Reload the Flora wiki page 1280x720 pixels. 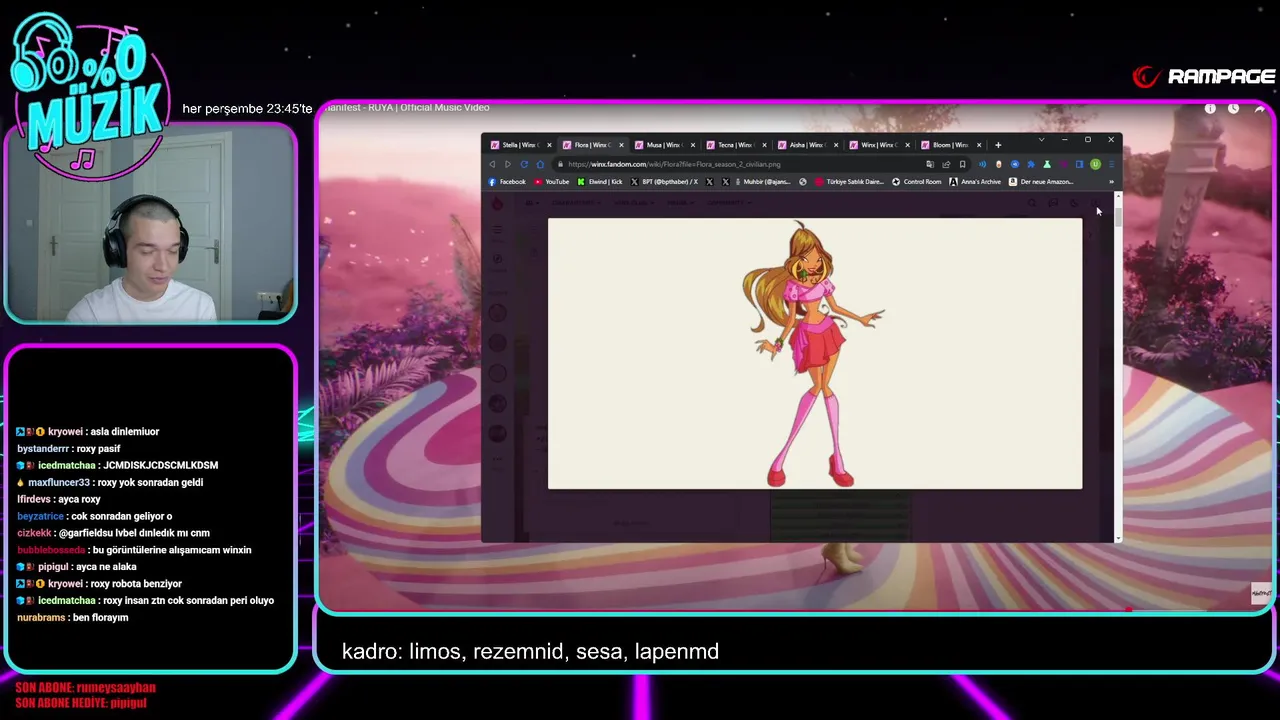click(x=524, y=164)
